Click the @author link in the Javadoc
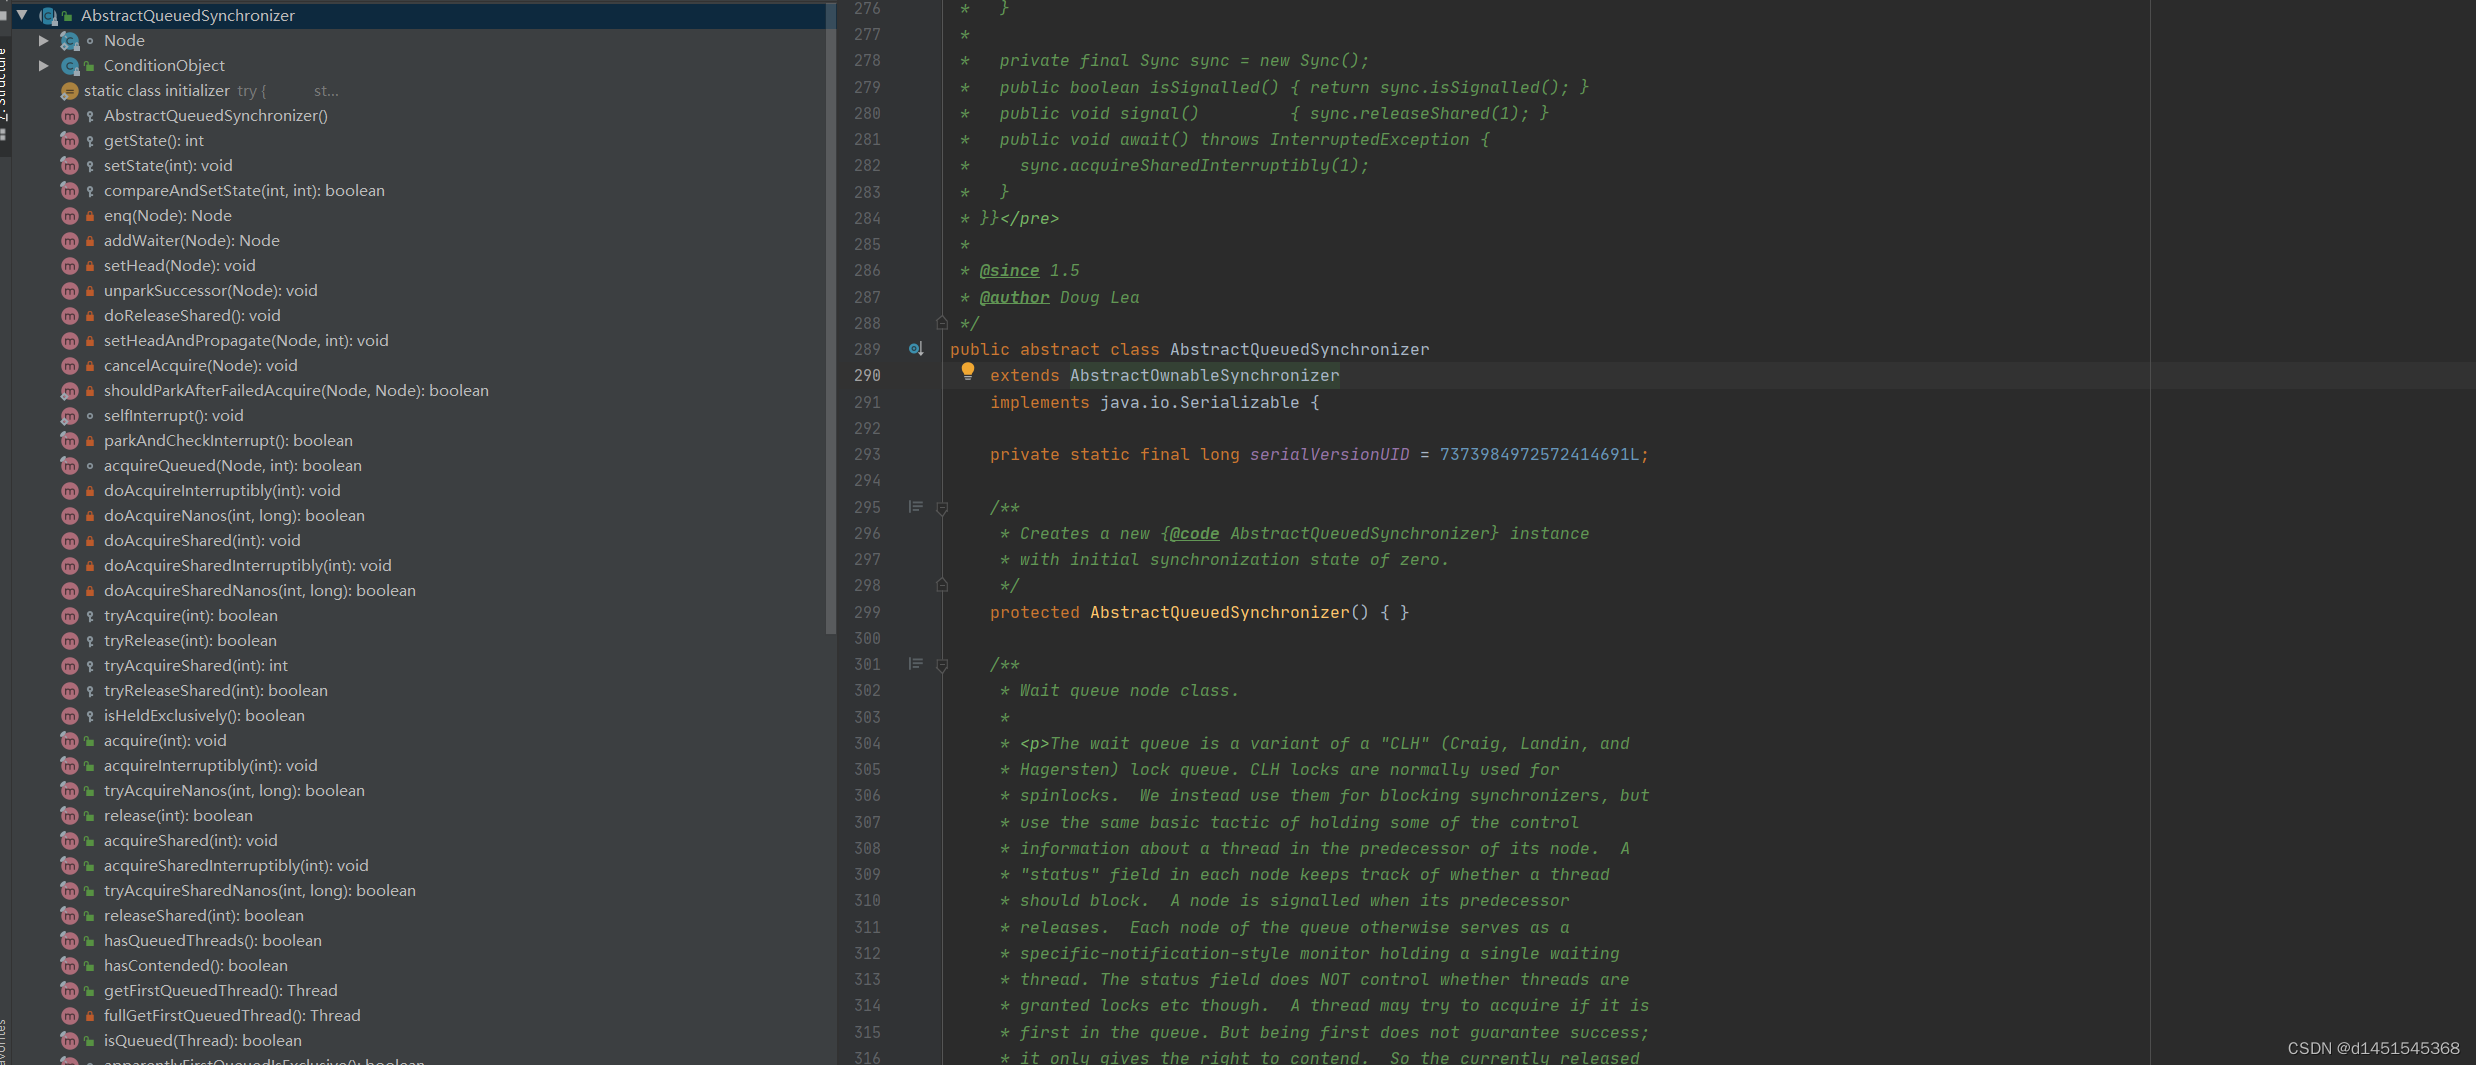This screenshot has height=1065, width=2476. point(1013,297)
